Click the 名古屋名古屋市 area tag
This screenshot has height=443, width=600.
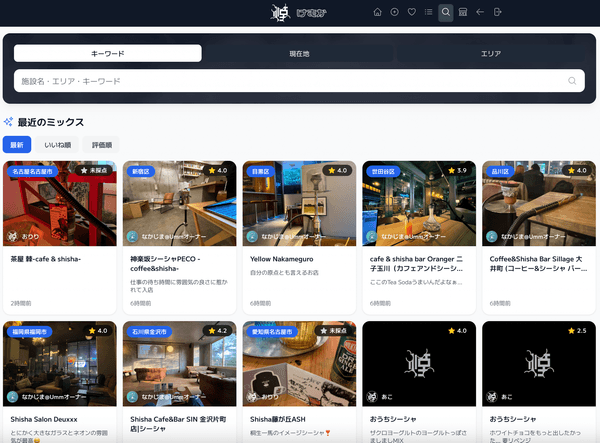click(33, 171)
